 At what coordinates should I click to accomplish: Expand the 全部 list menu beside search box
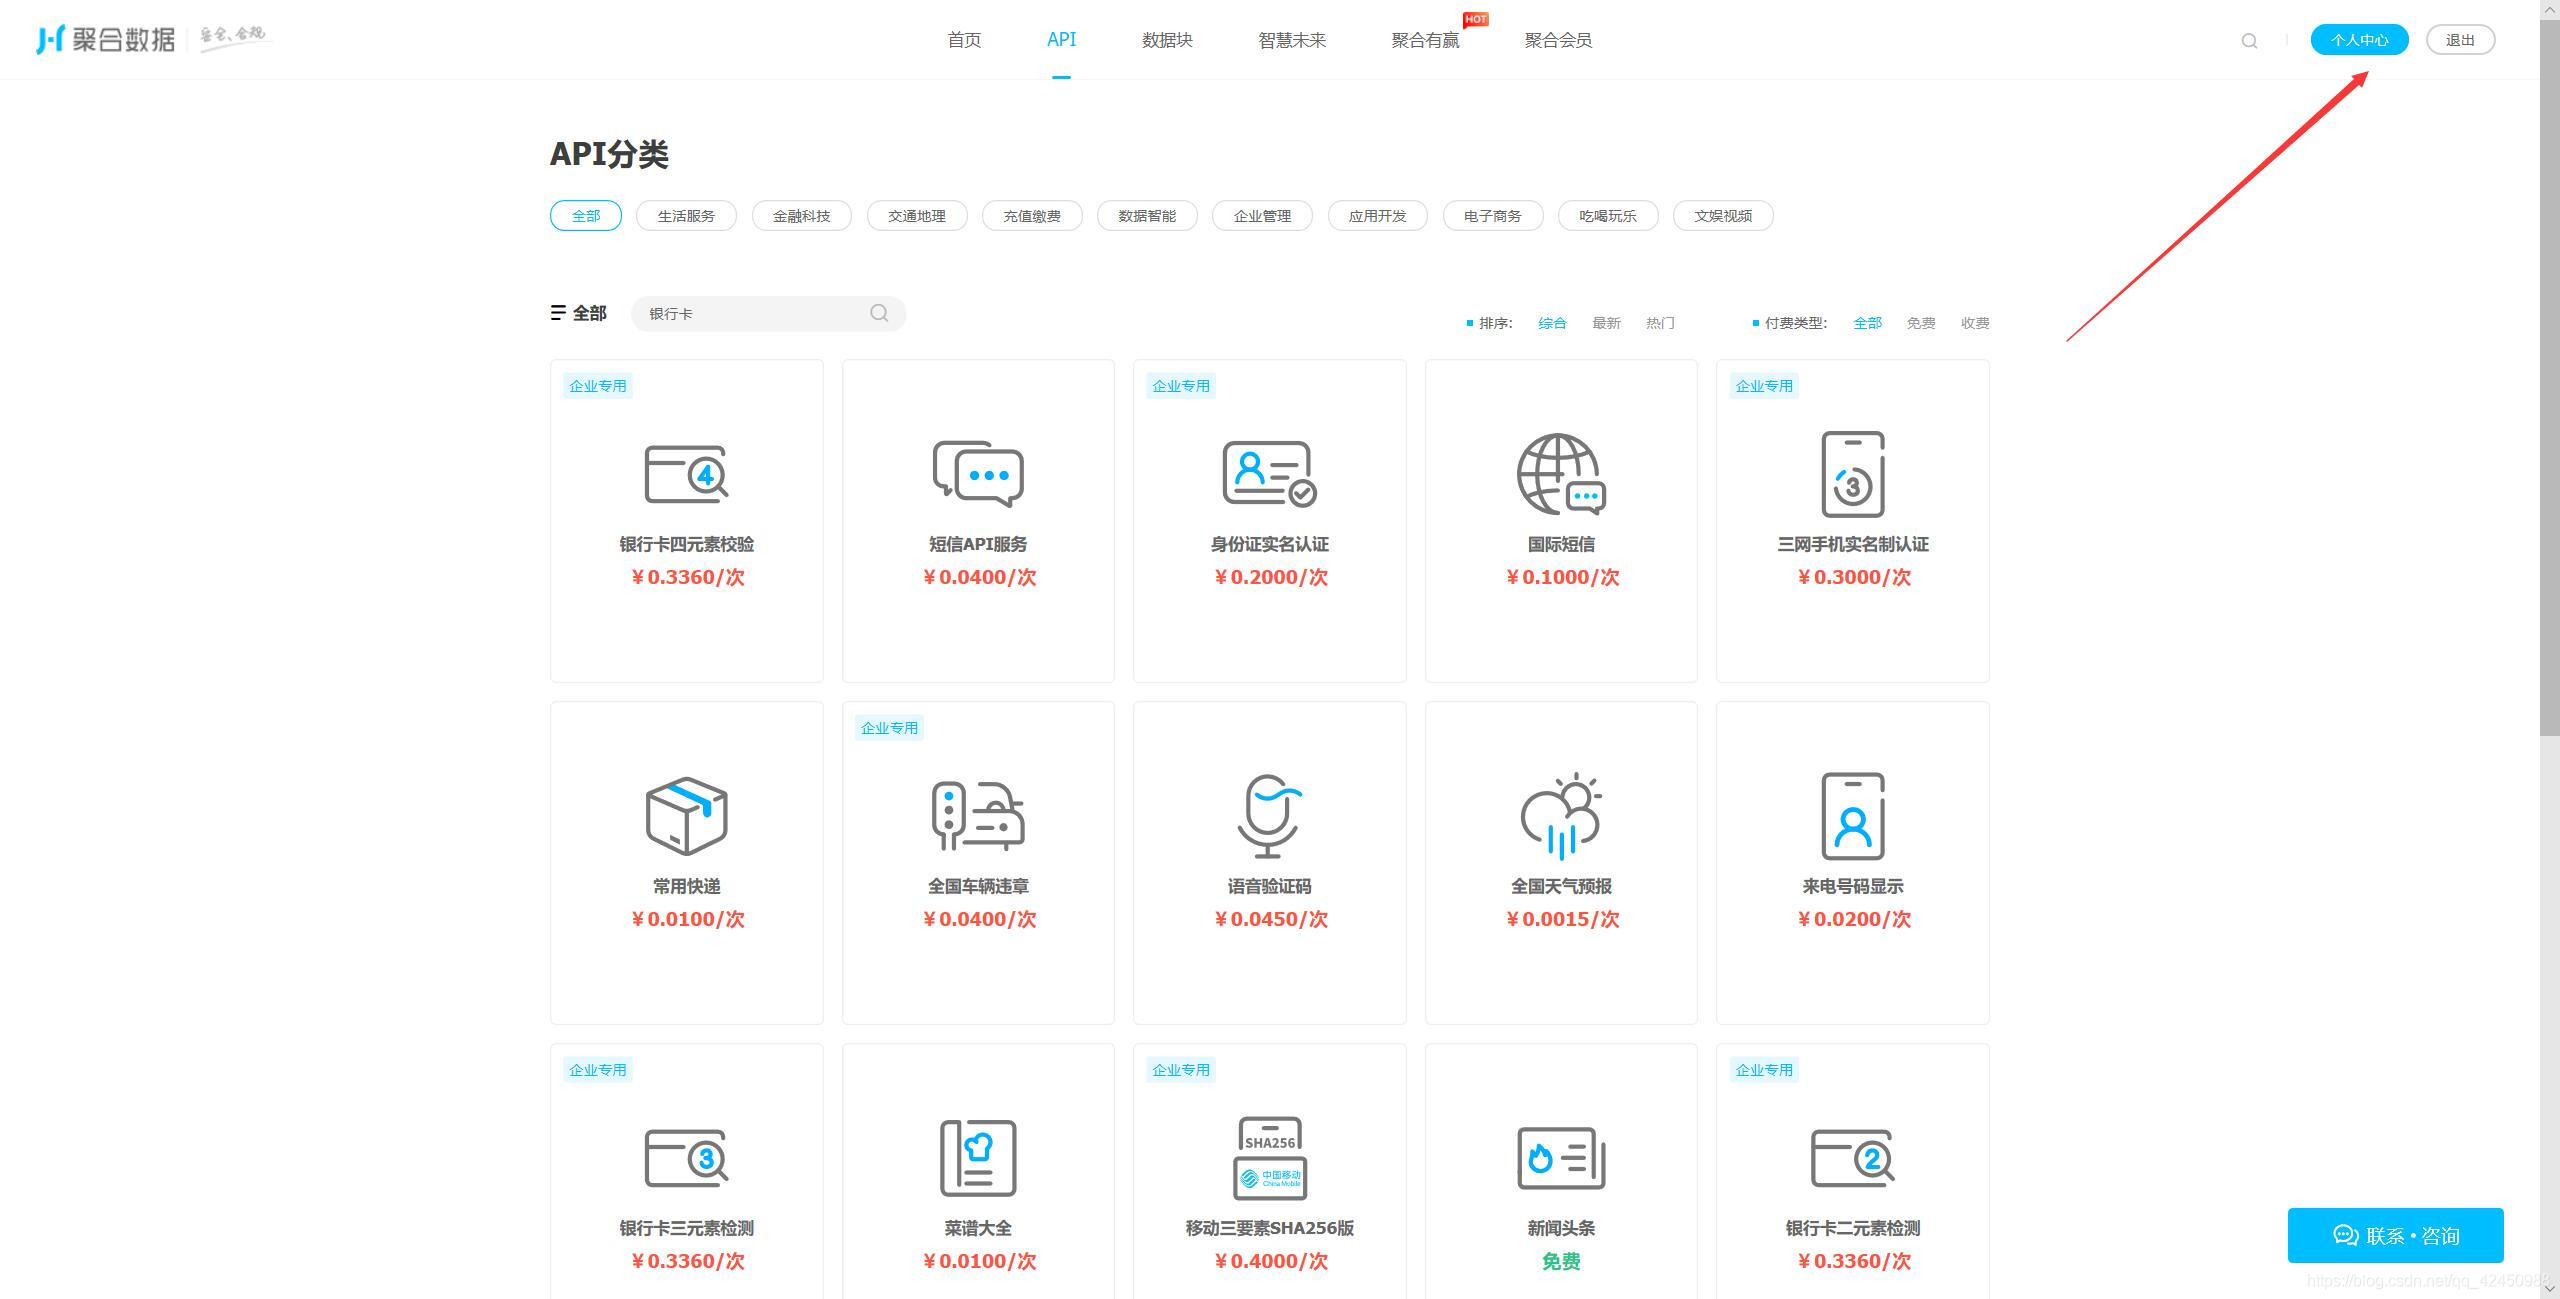pyautogui.click(x=579, y=313)
